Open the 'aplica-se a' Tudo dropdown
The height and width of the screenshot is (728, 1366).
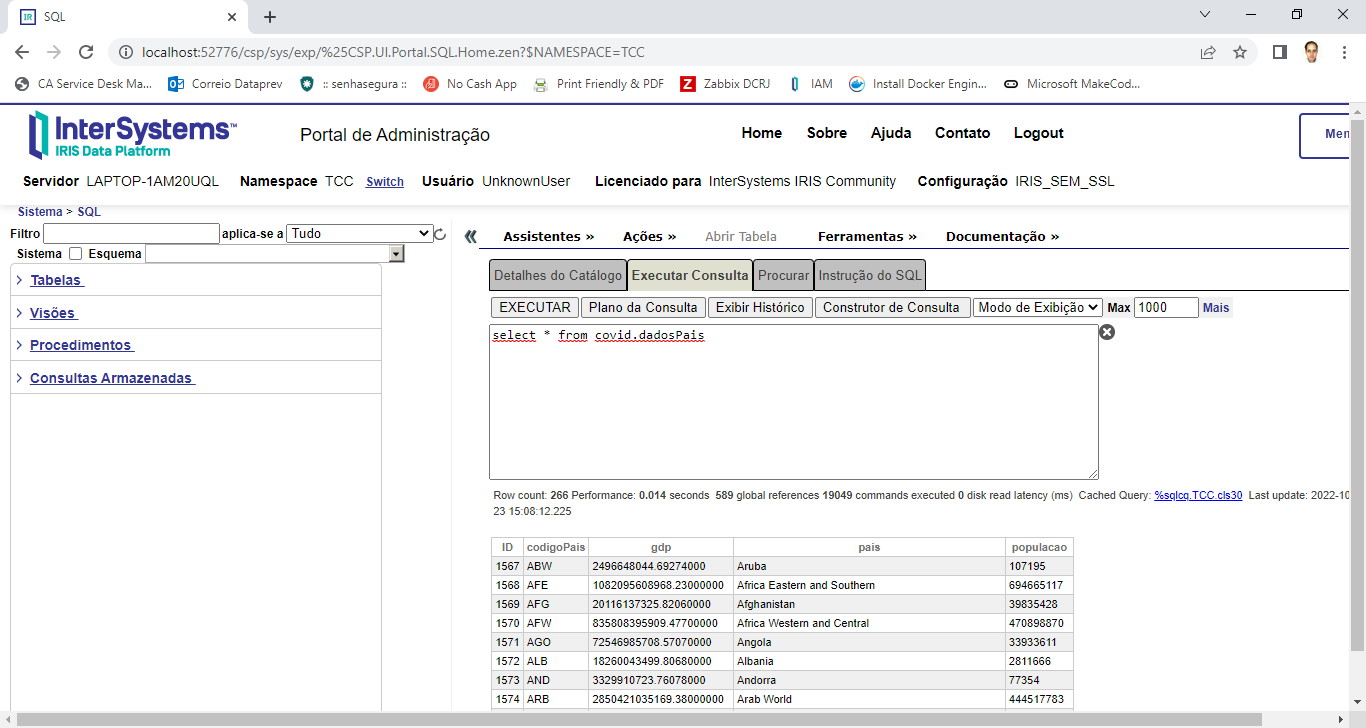pos(359,234)
